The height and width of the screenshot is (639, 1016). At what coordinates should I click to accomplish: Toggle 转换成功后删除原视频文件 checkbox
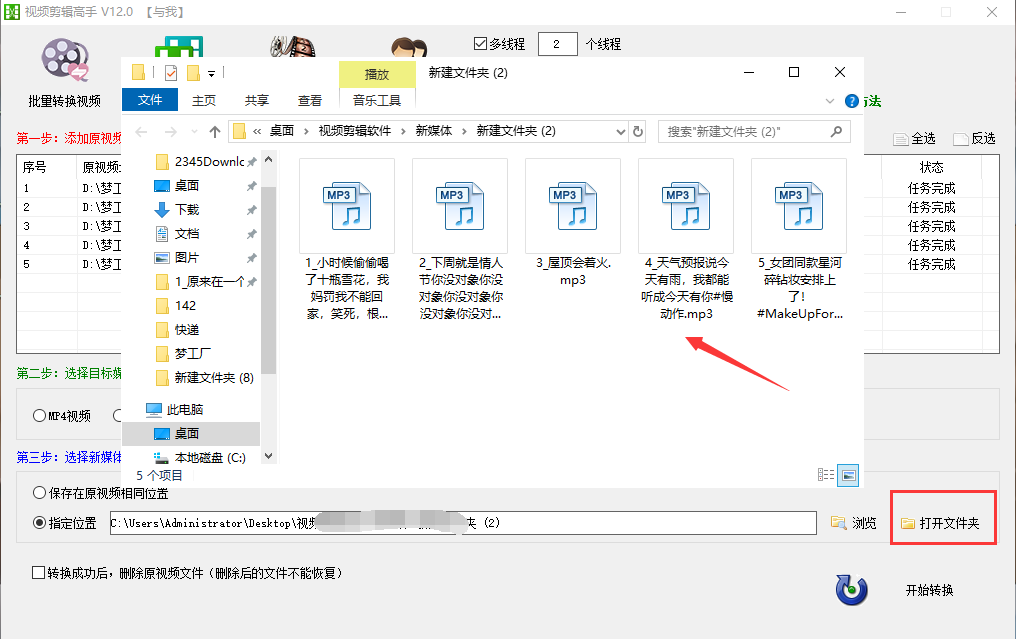pos(38,573)
